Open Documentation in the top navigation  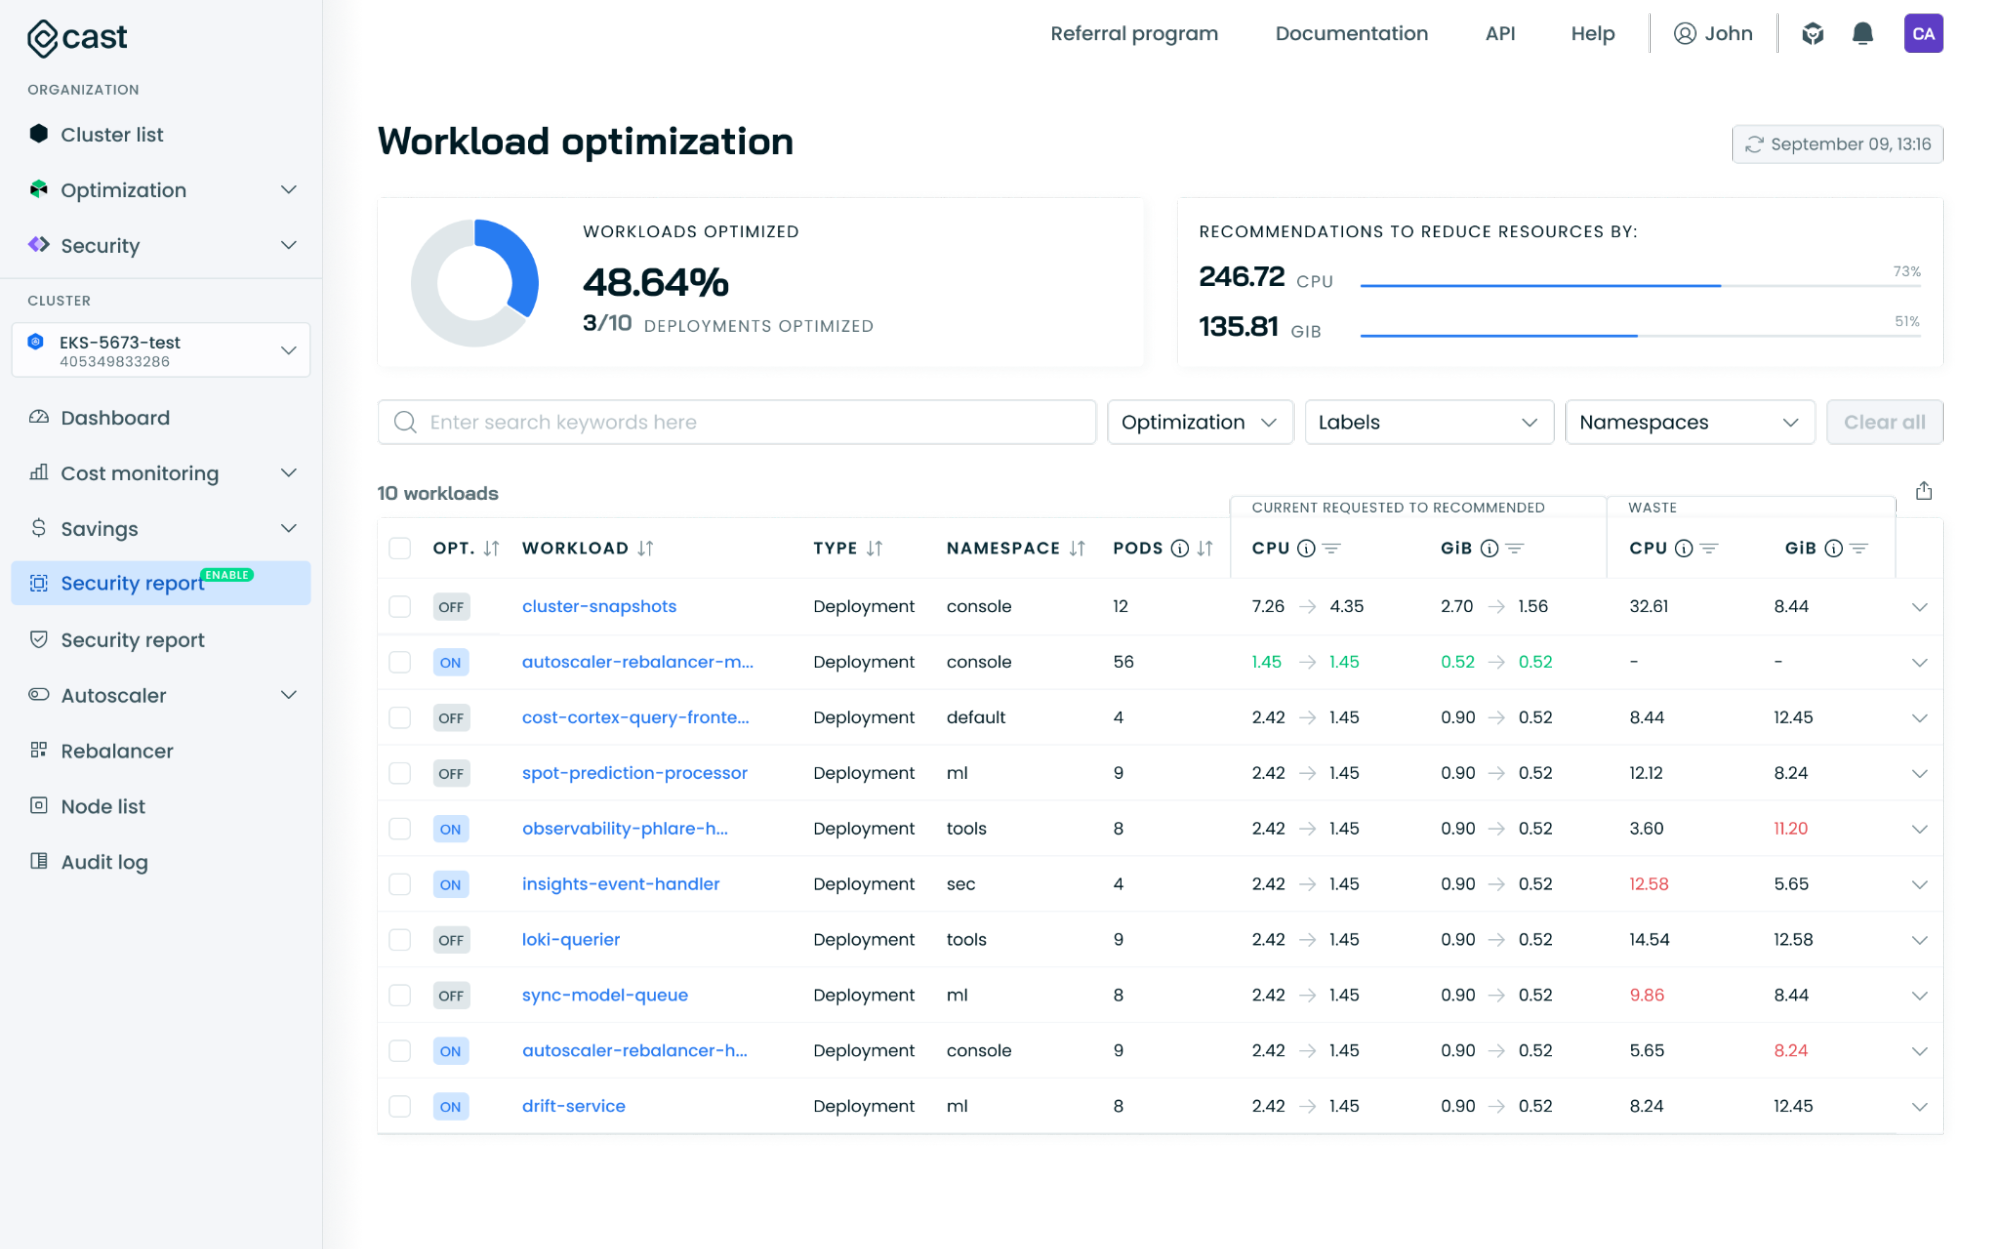coord(1351,34)
